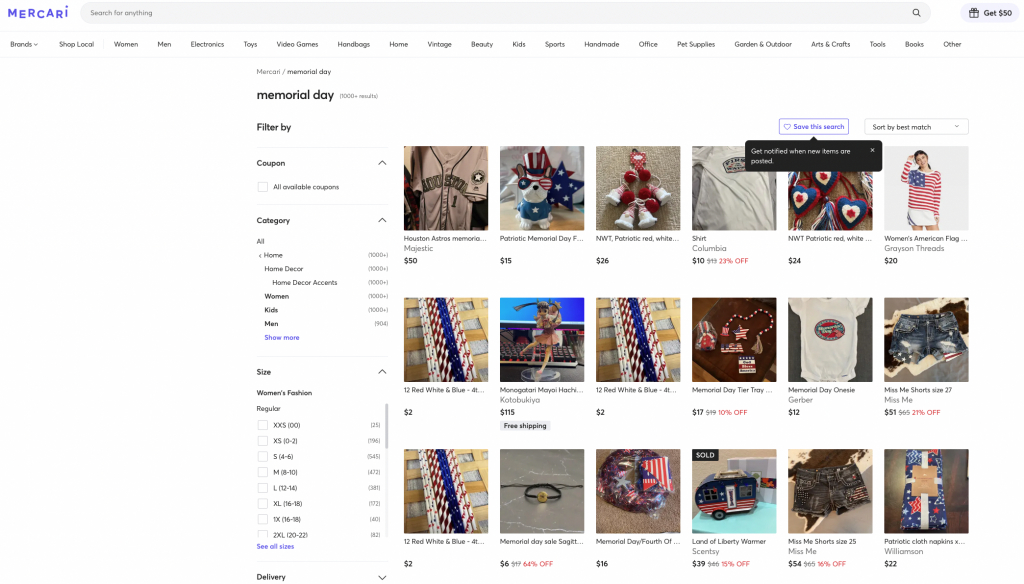The width and height of the screenshot is (1024, 584).
Task: Open the Vintage category
Action: [440, 44]
